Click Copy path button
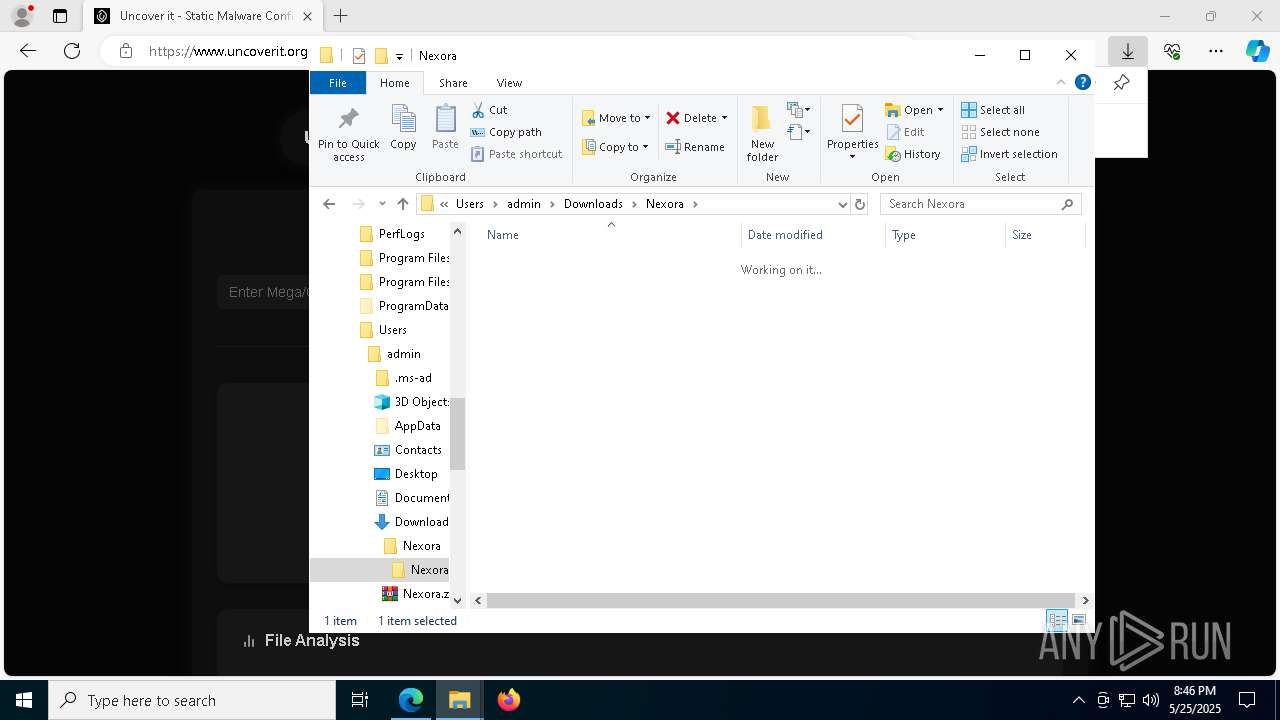 point(506,132)
